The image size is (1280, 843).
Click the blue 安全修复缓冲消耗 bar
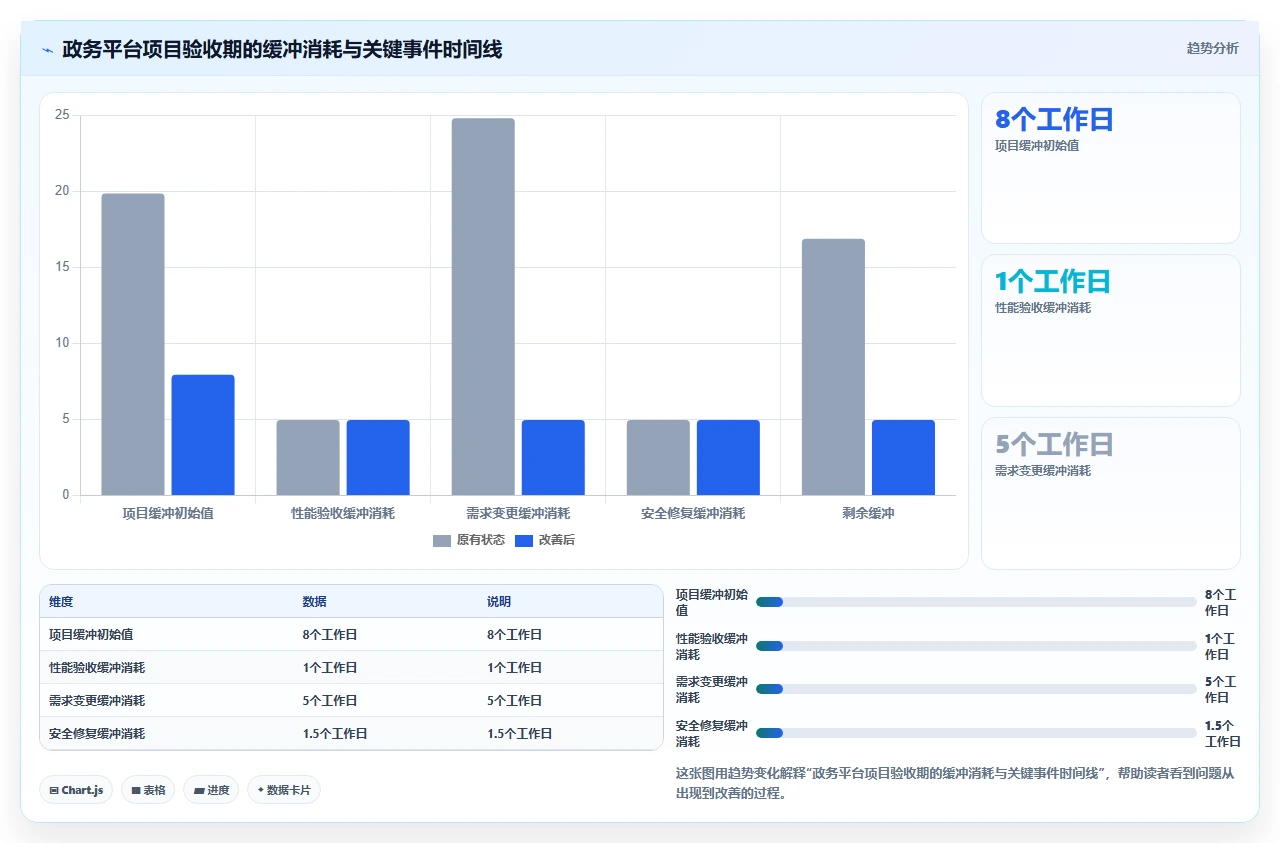(728, 457)
